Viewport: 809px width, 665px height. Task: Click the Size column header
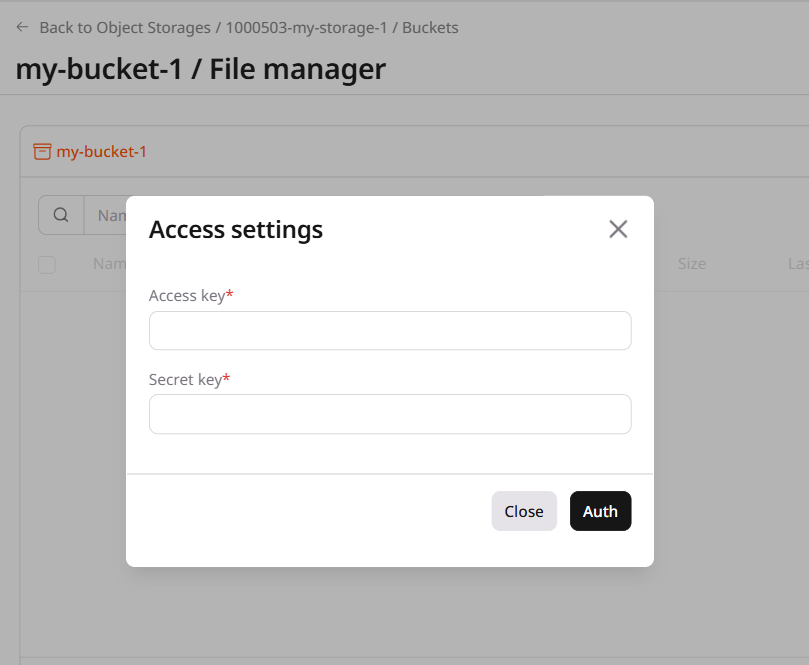pos(692,264)
